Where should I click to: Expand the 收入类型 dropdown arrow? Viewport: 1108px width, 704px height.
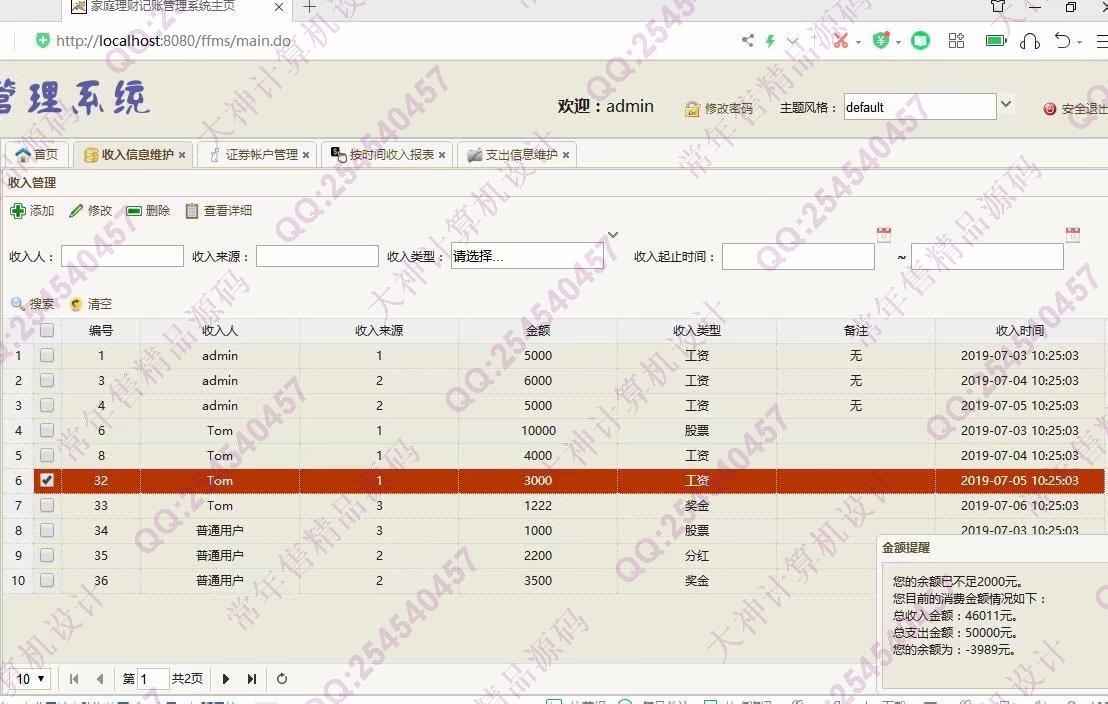[613, 235]
